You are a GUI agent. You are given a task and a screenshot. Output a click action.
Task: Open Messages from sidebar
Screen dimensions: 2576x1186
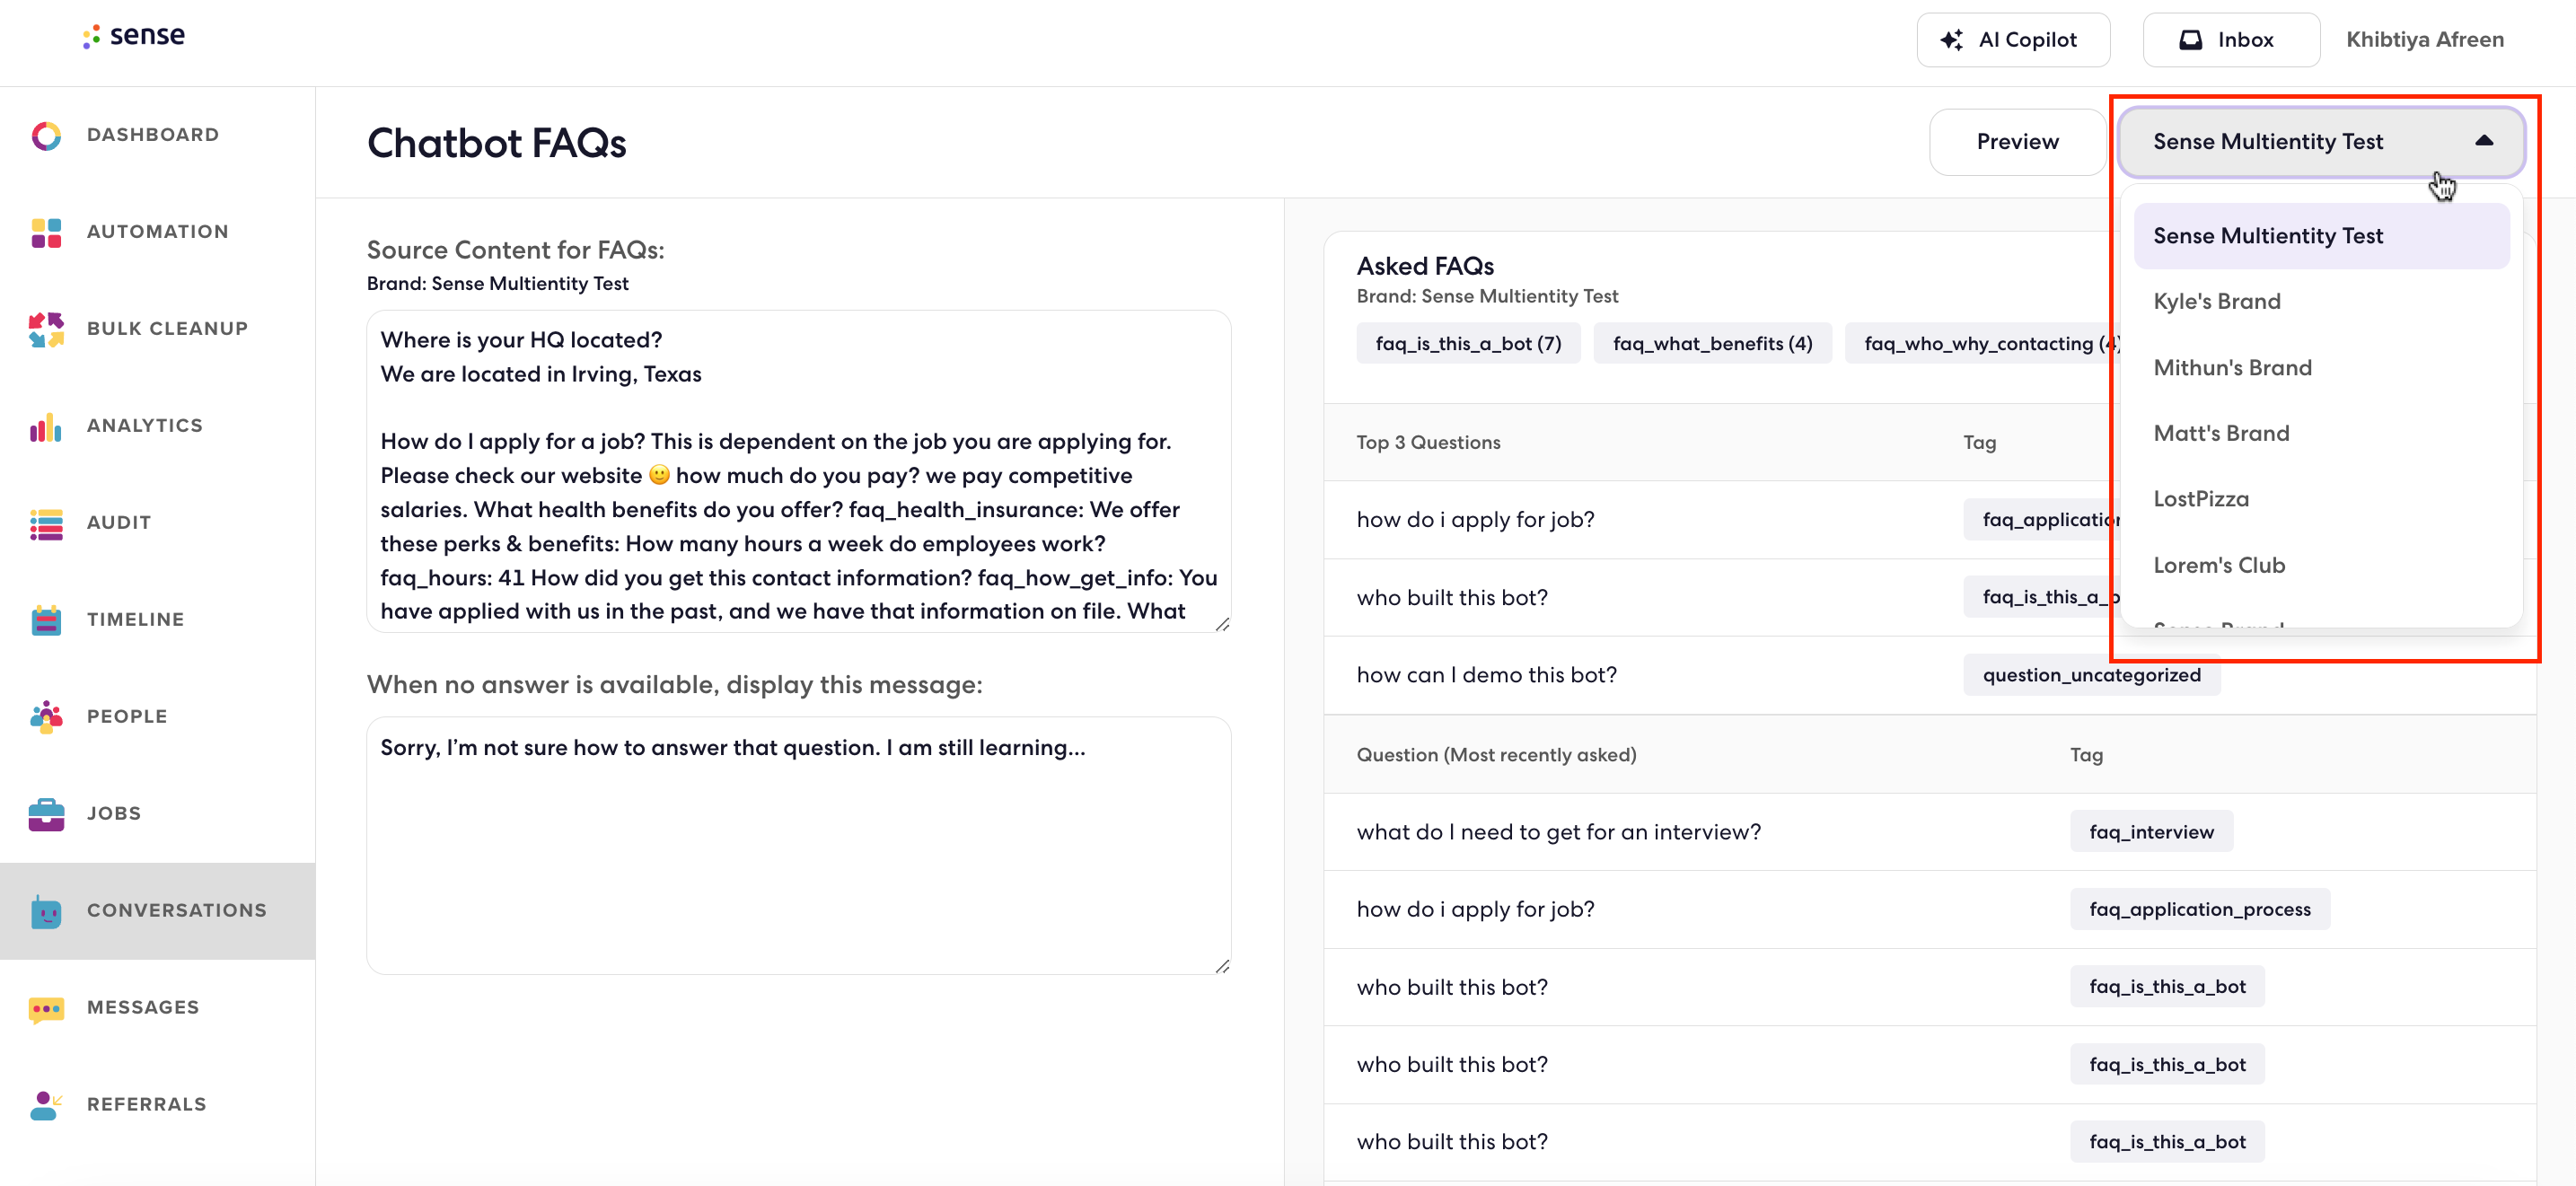coord(158,1008)
